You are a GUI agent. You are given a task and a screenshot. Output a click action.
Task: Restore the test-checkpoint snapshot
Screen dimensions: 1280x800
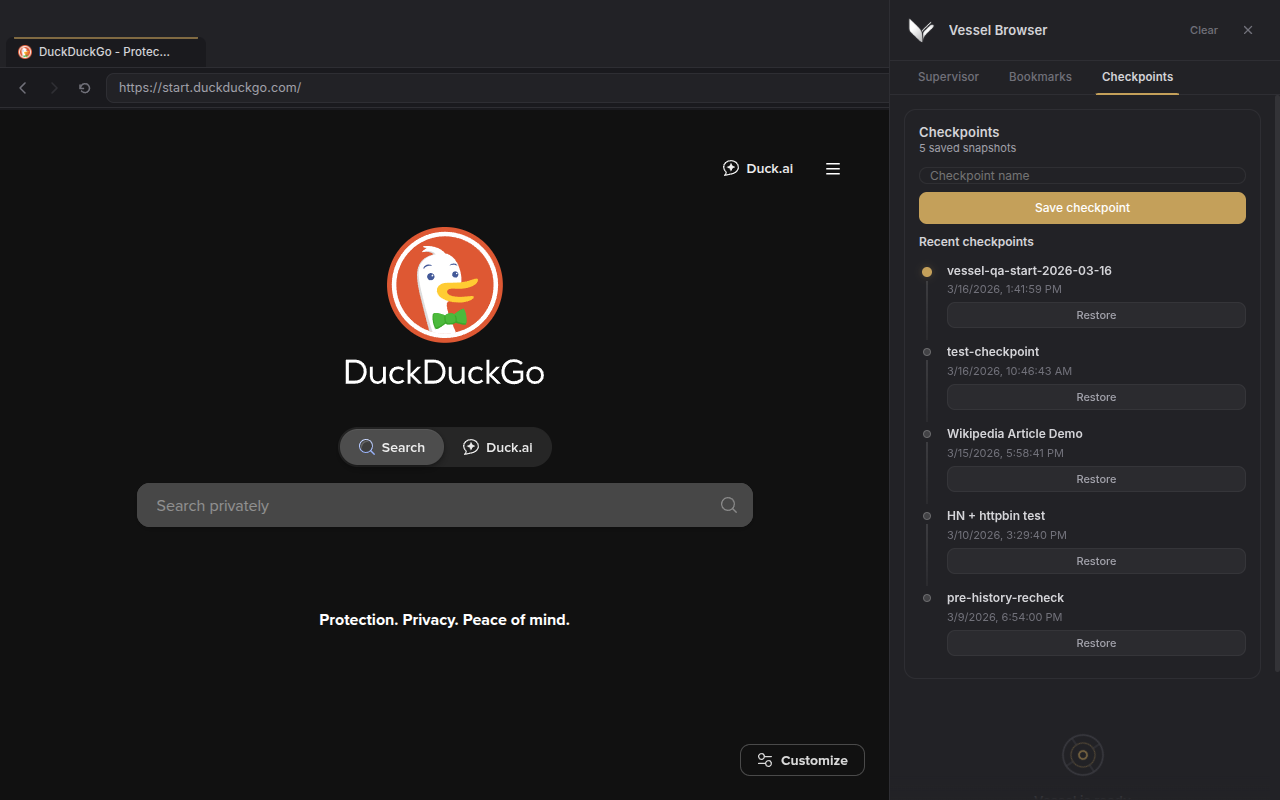coord(1096,397)
